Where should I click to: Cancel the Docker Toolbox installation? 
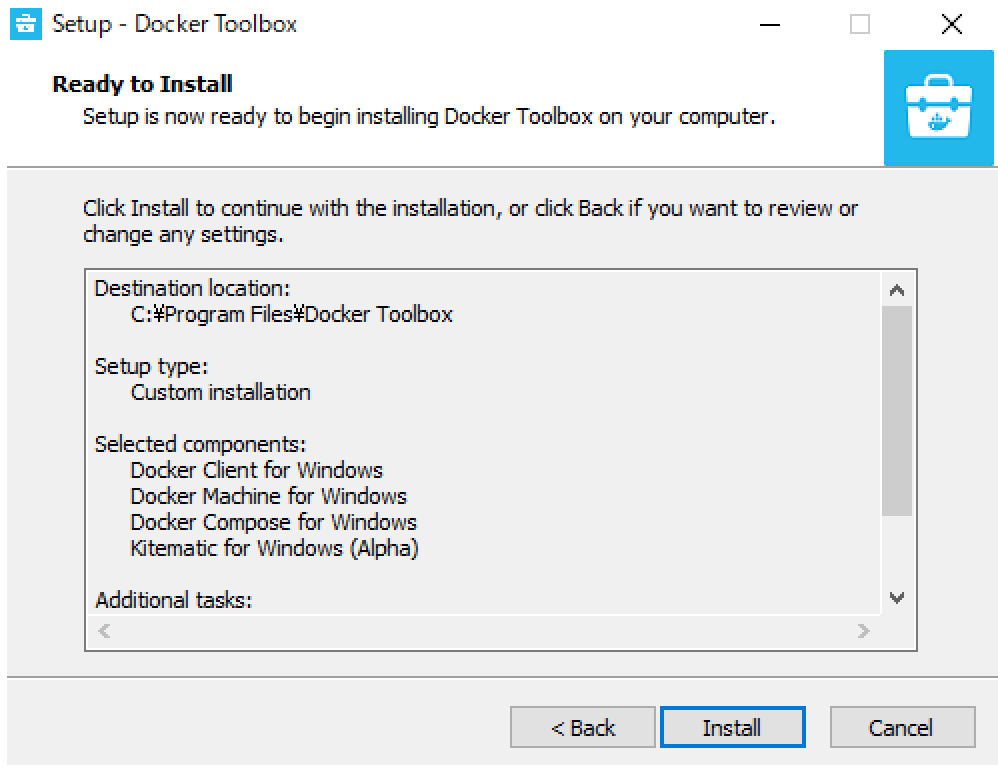[901, 727]
